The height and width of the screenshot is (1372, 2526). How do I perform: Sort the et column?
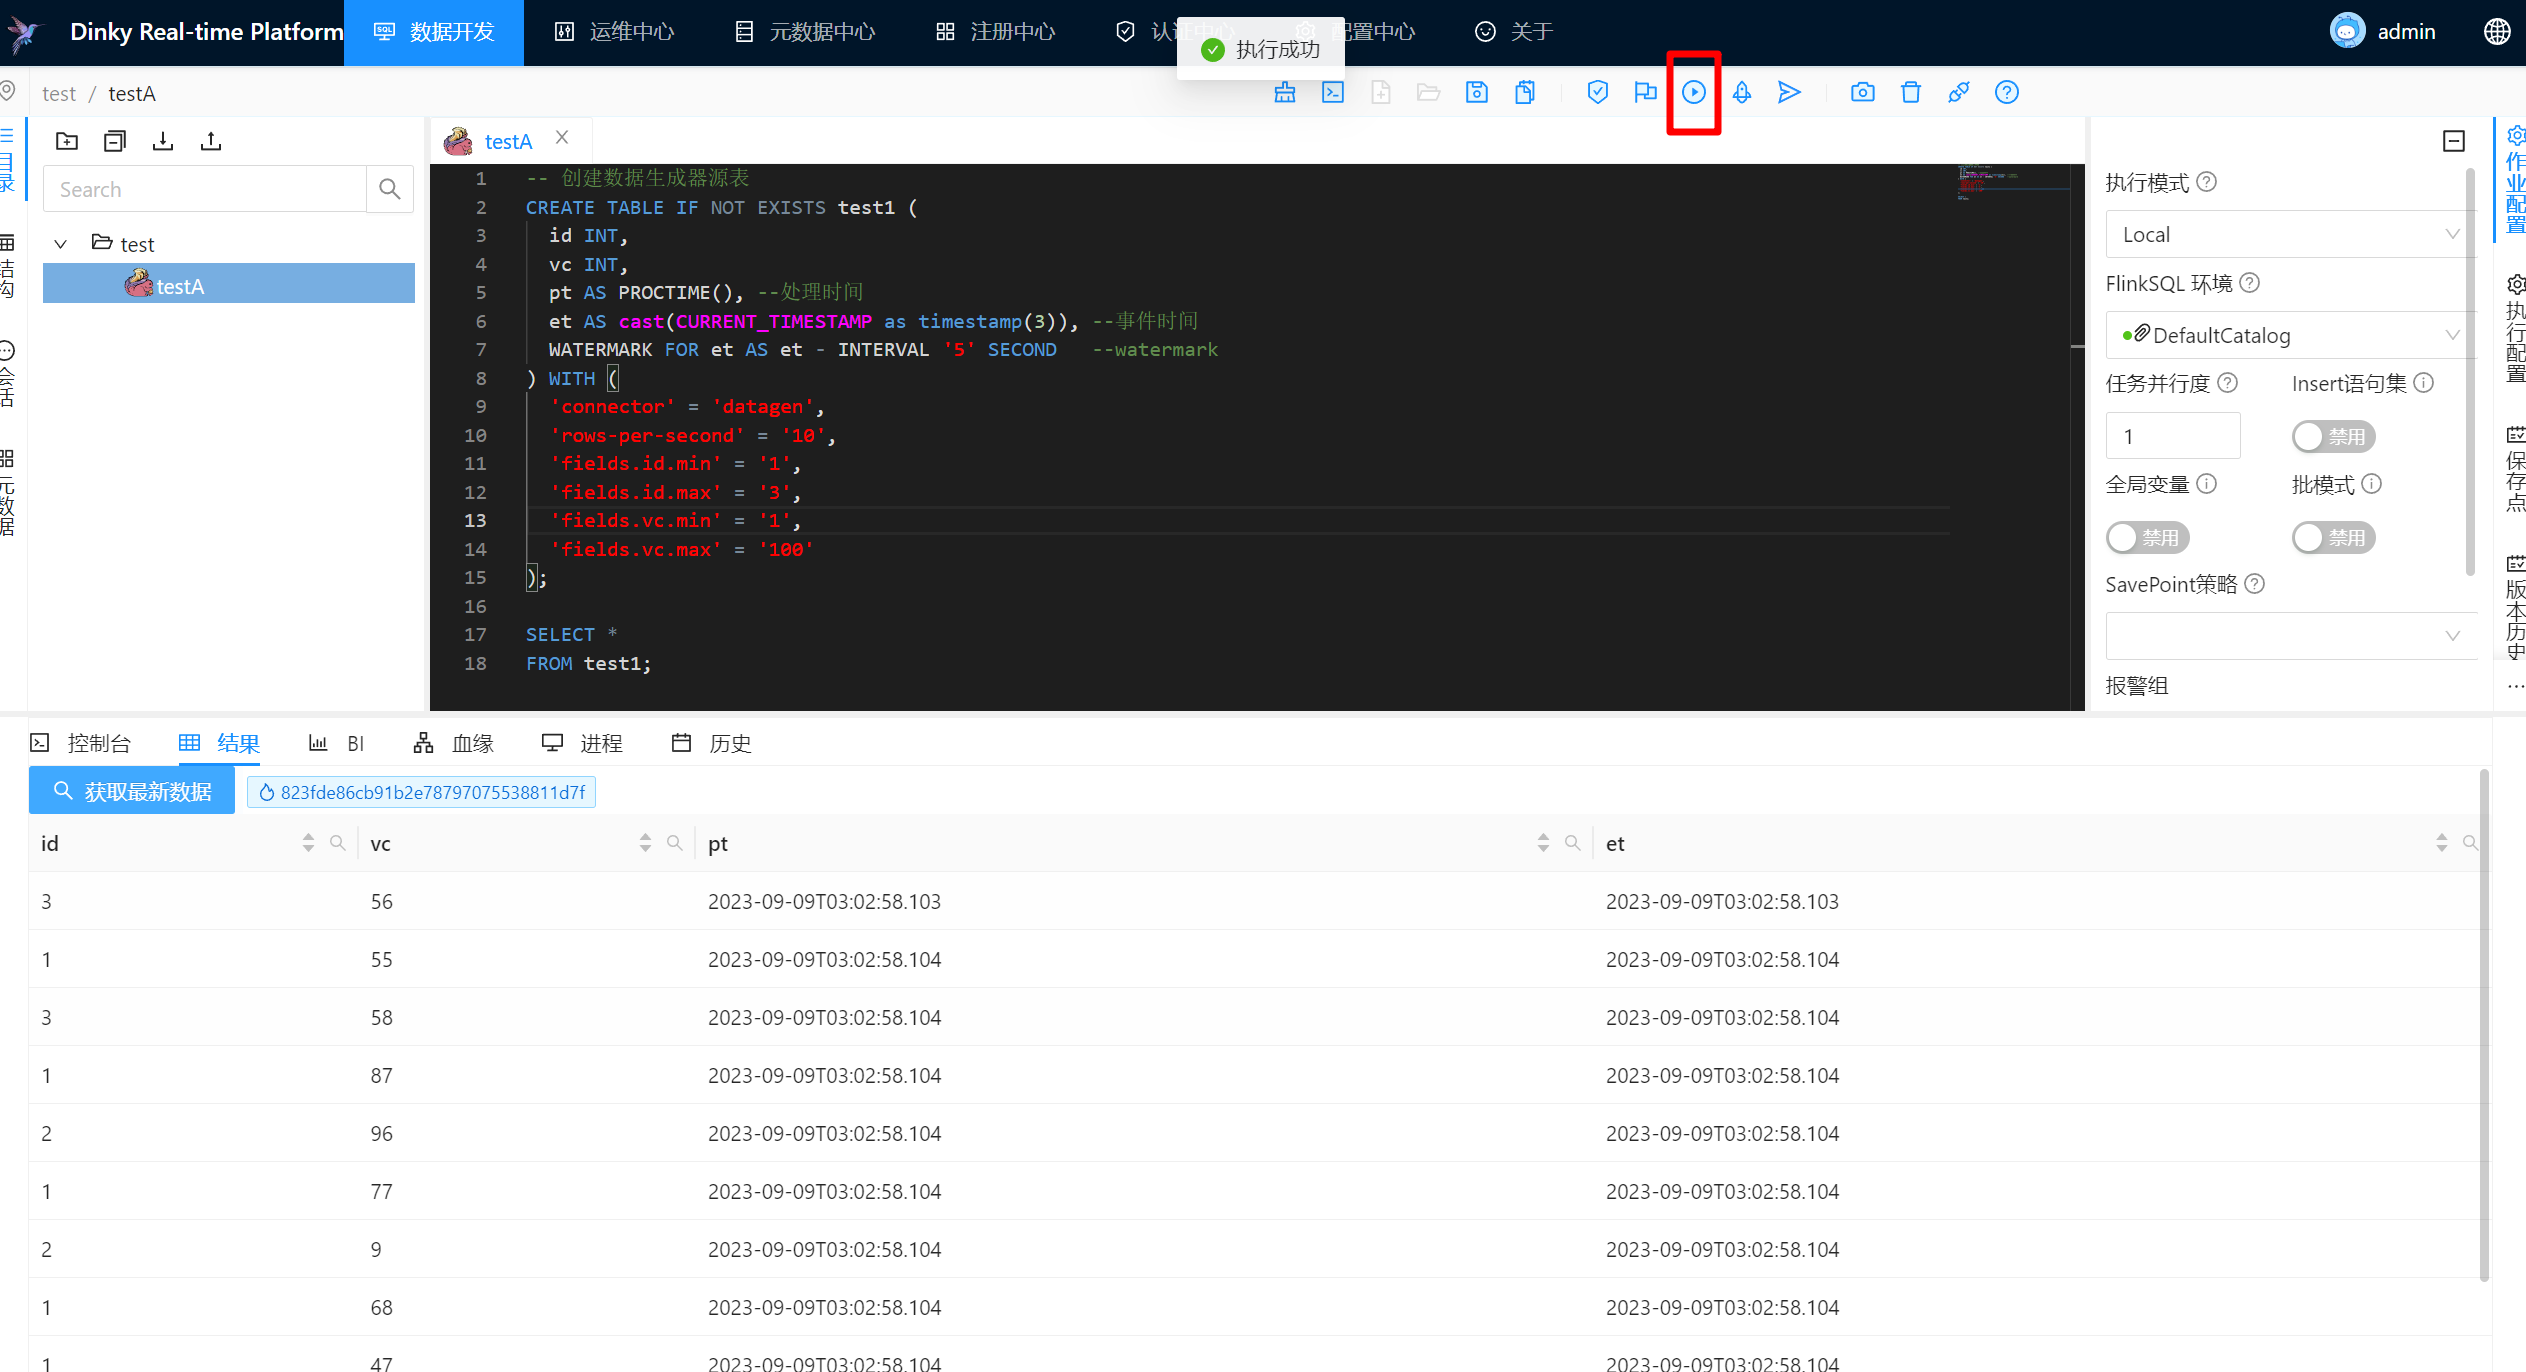[2442, 843]
